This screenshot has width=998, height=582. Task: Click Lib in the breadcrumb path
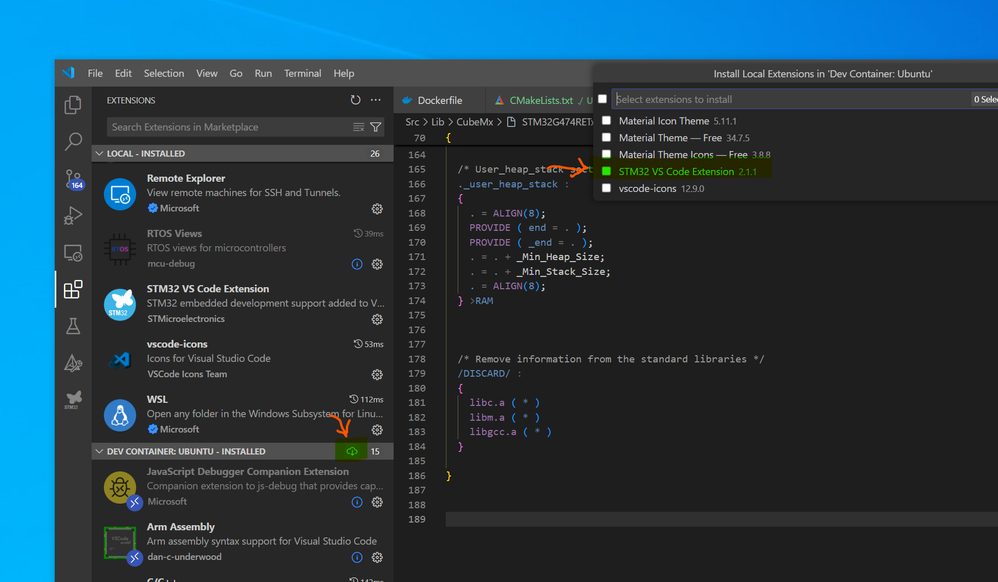(437, 122)
